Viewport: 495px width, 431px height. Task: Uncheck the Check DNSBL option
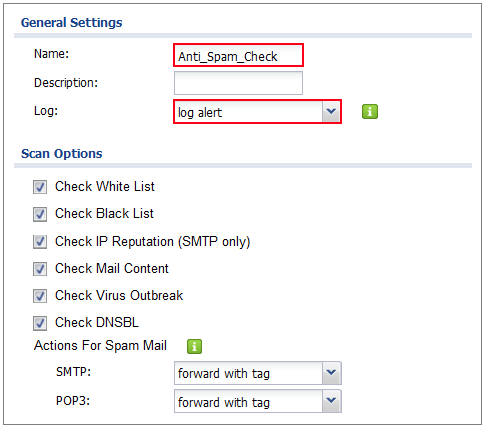click(40, 323)
